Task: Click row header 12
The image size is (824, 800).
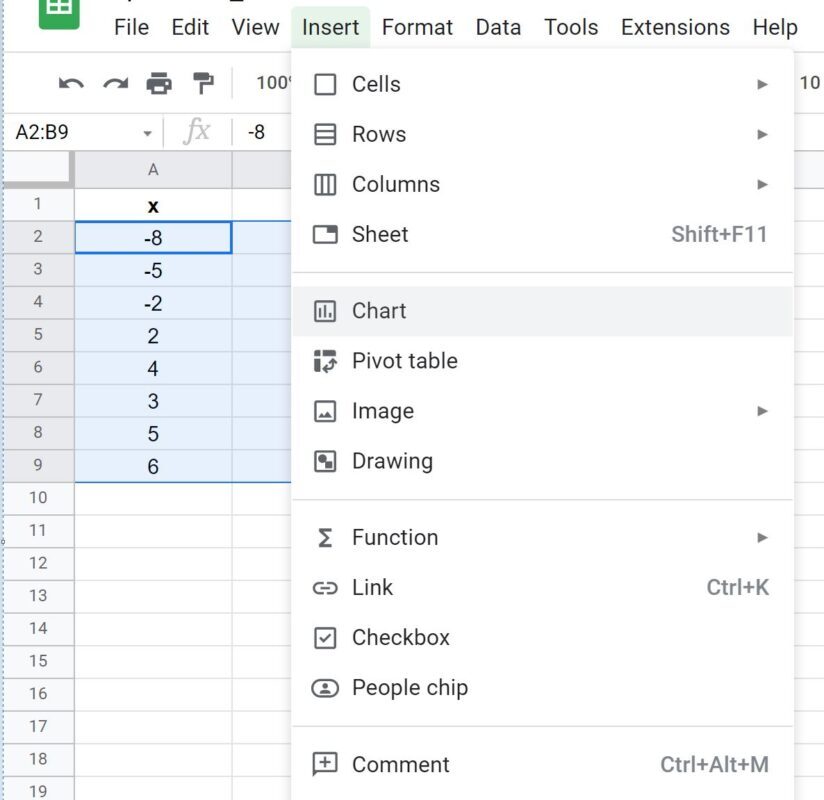Action: (x=38, y=563)
